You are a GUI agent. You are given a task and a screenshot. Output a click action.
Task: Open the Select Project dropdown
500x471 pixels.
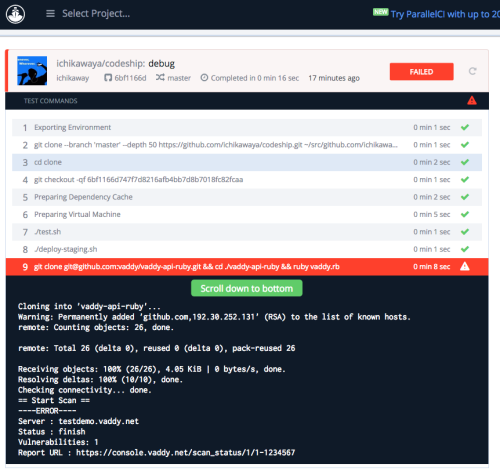pyautogui.click(x=96, y=14)
